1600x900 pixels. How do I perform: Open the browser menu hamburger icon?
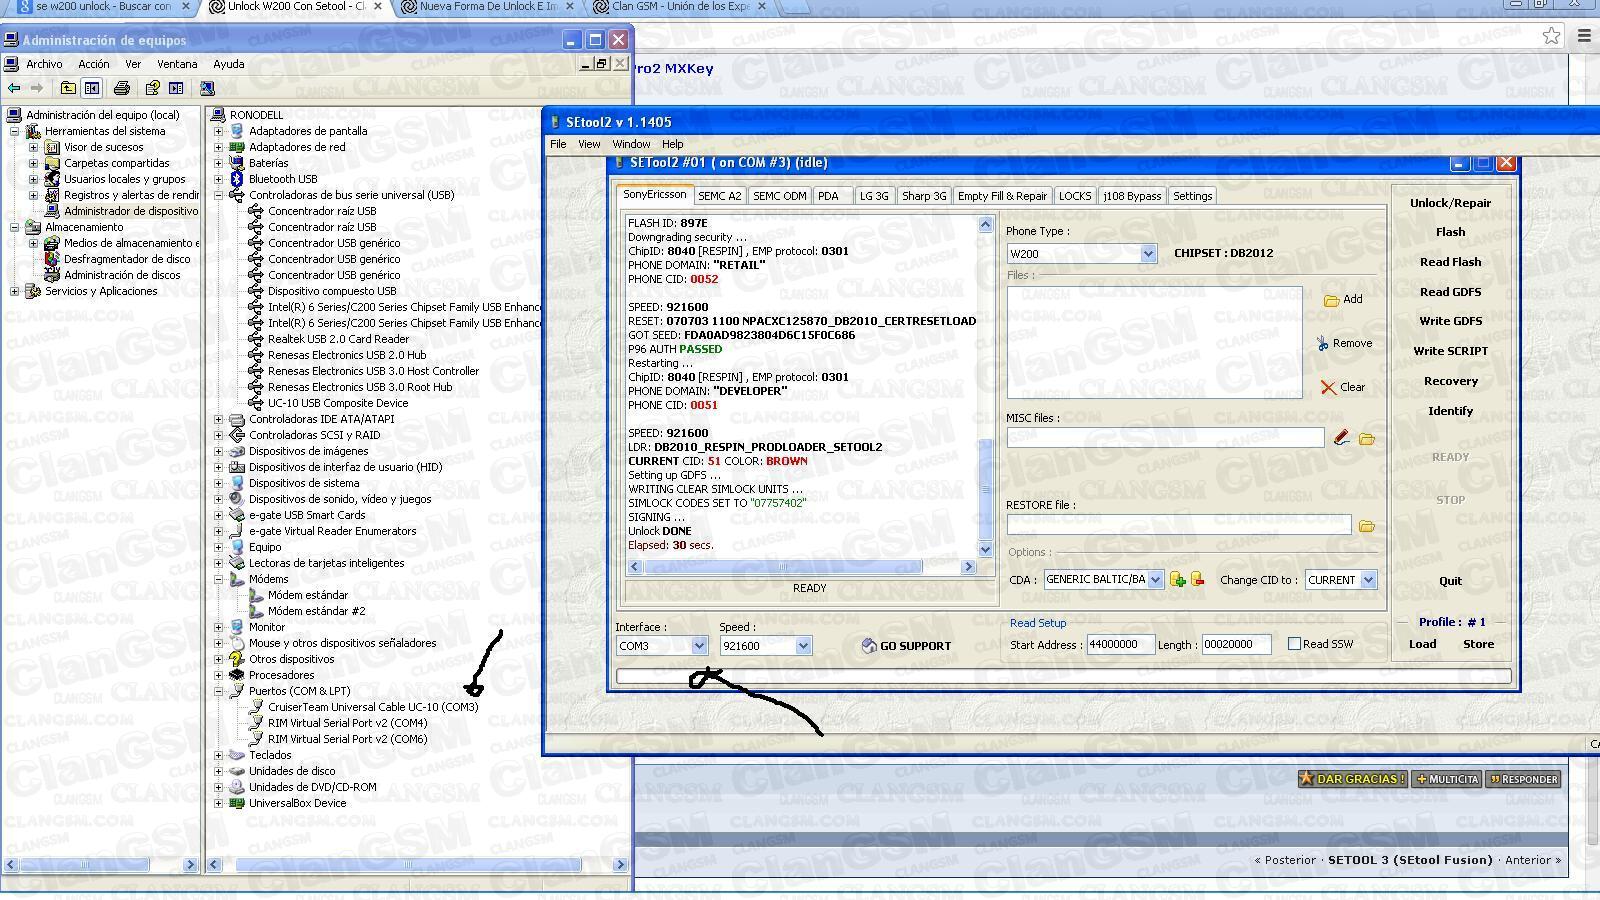[x=1584, y=35]
